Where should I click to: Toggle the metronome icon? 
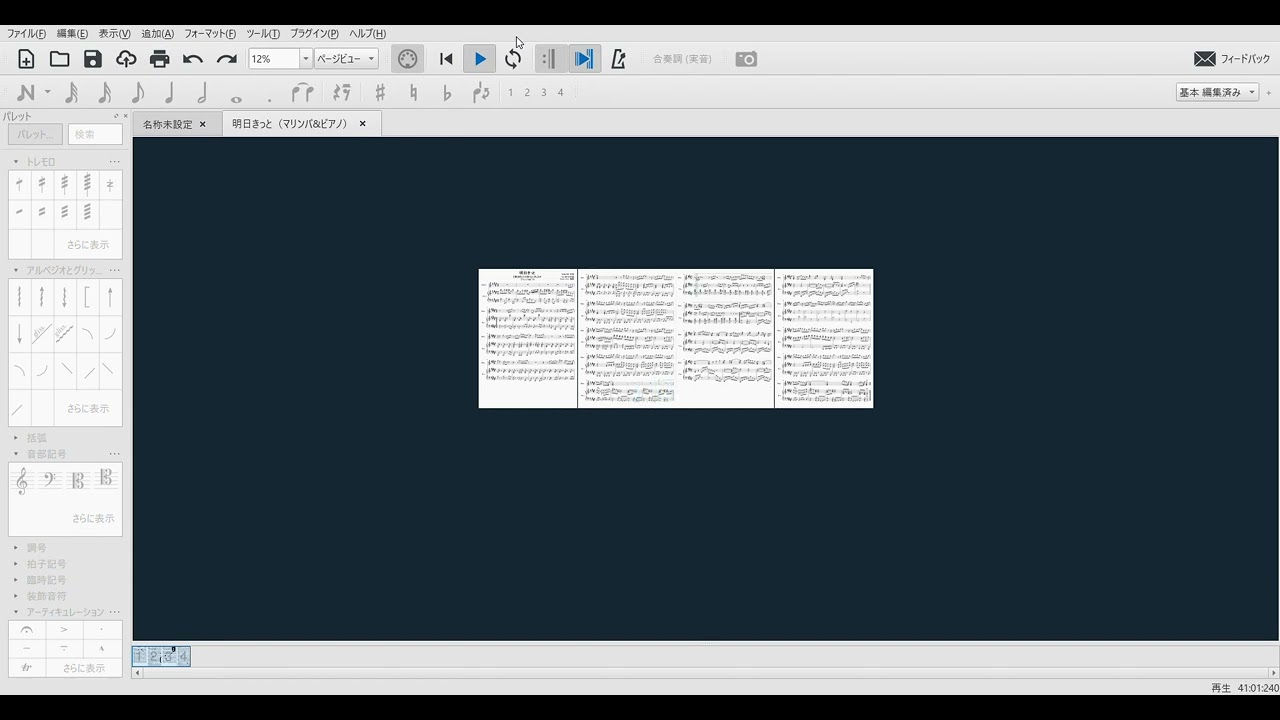[x=618, y=59]
